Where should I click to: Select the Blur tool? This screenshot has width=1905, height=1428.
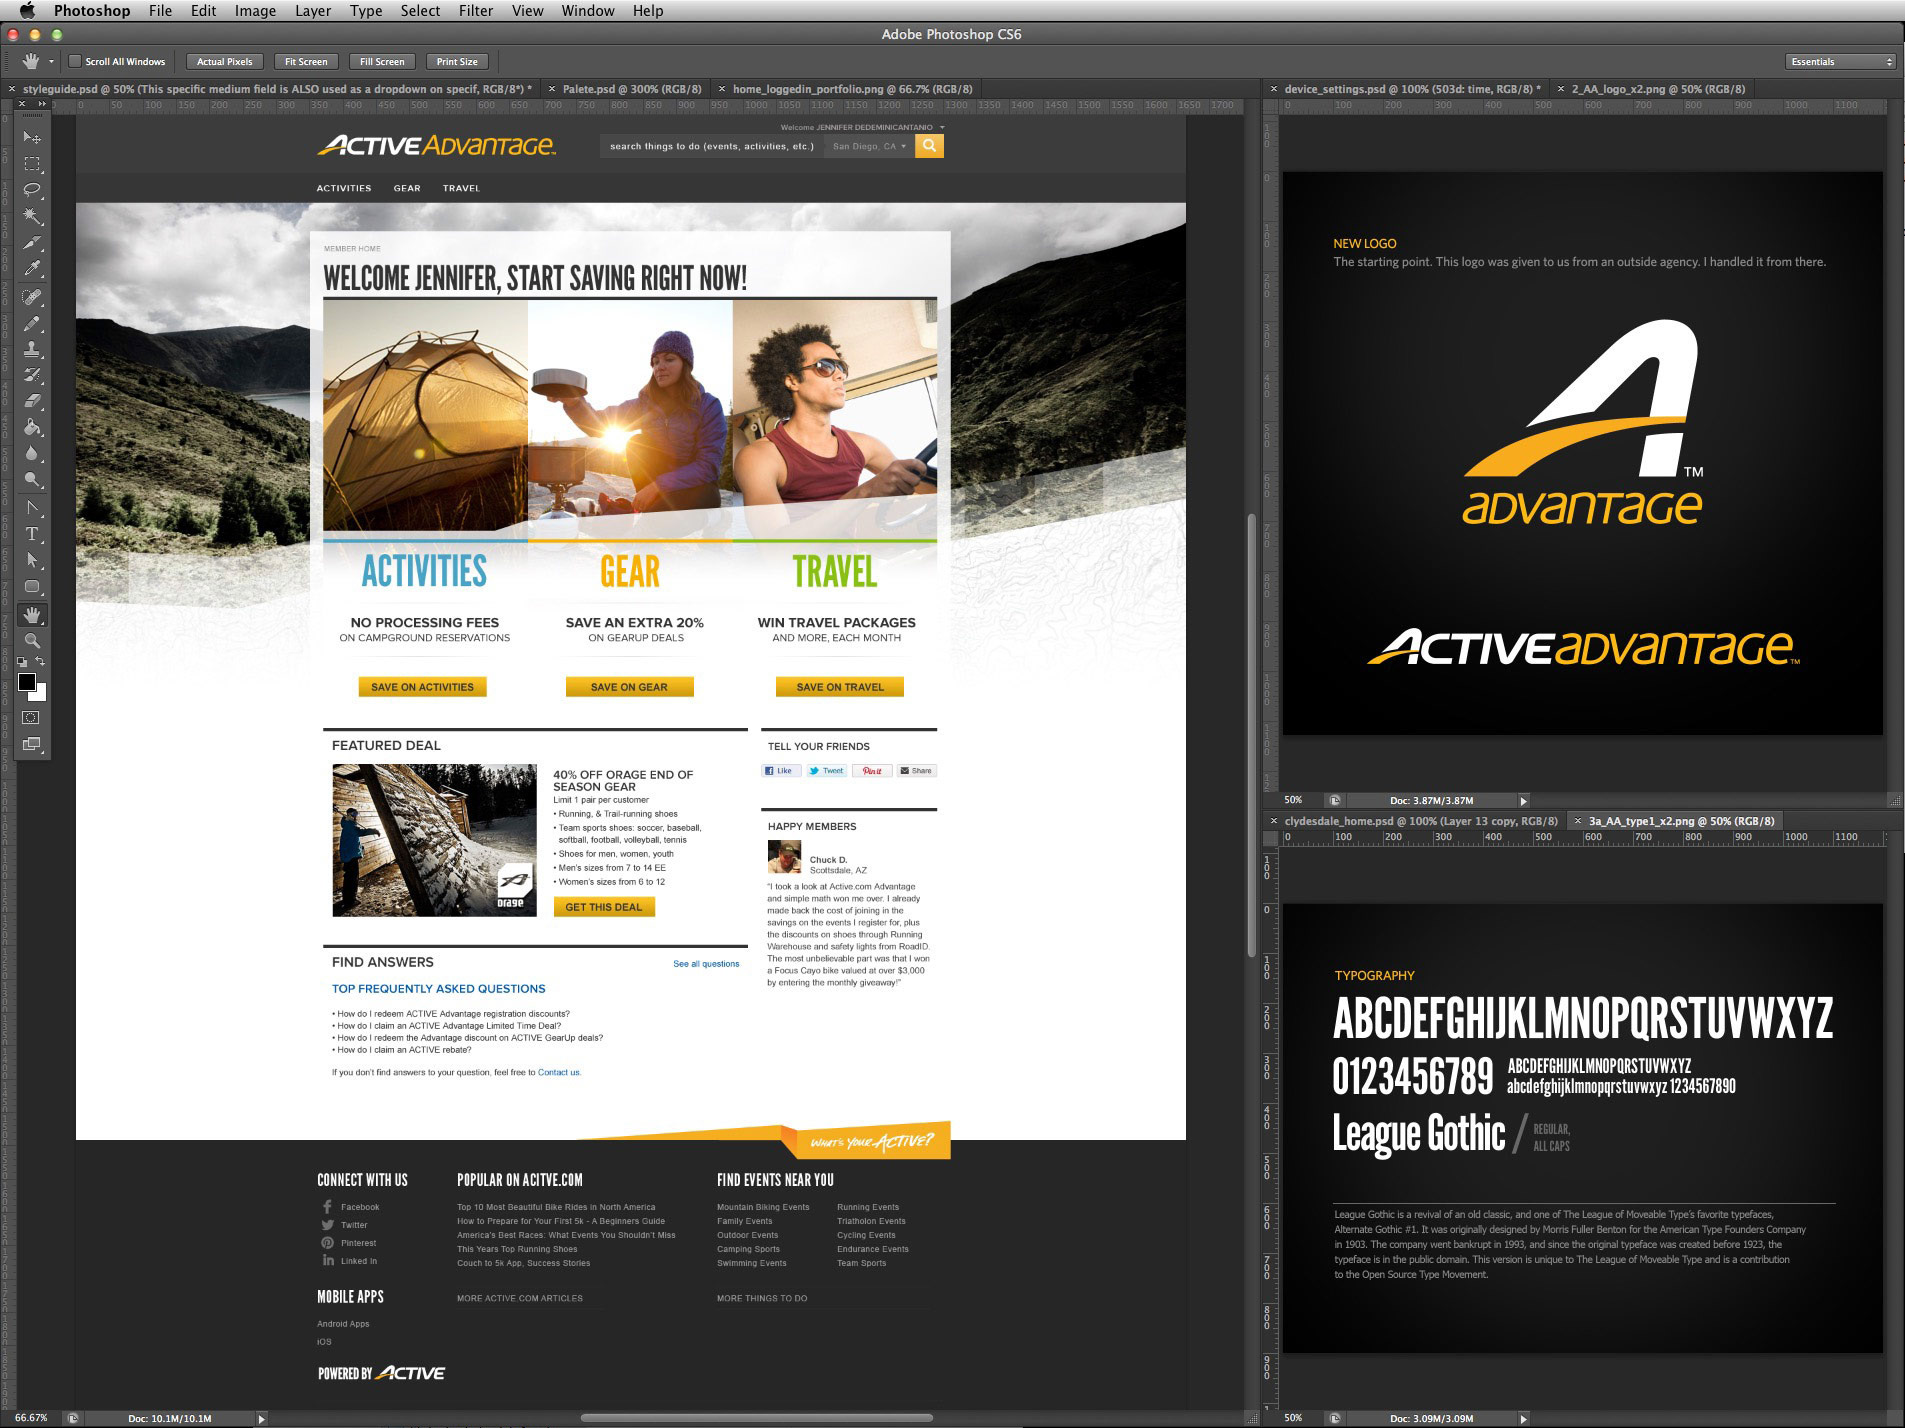32,454
